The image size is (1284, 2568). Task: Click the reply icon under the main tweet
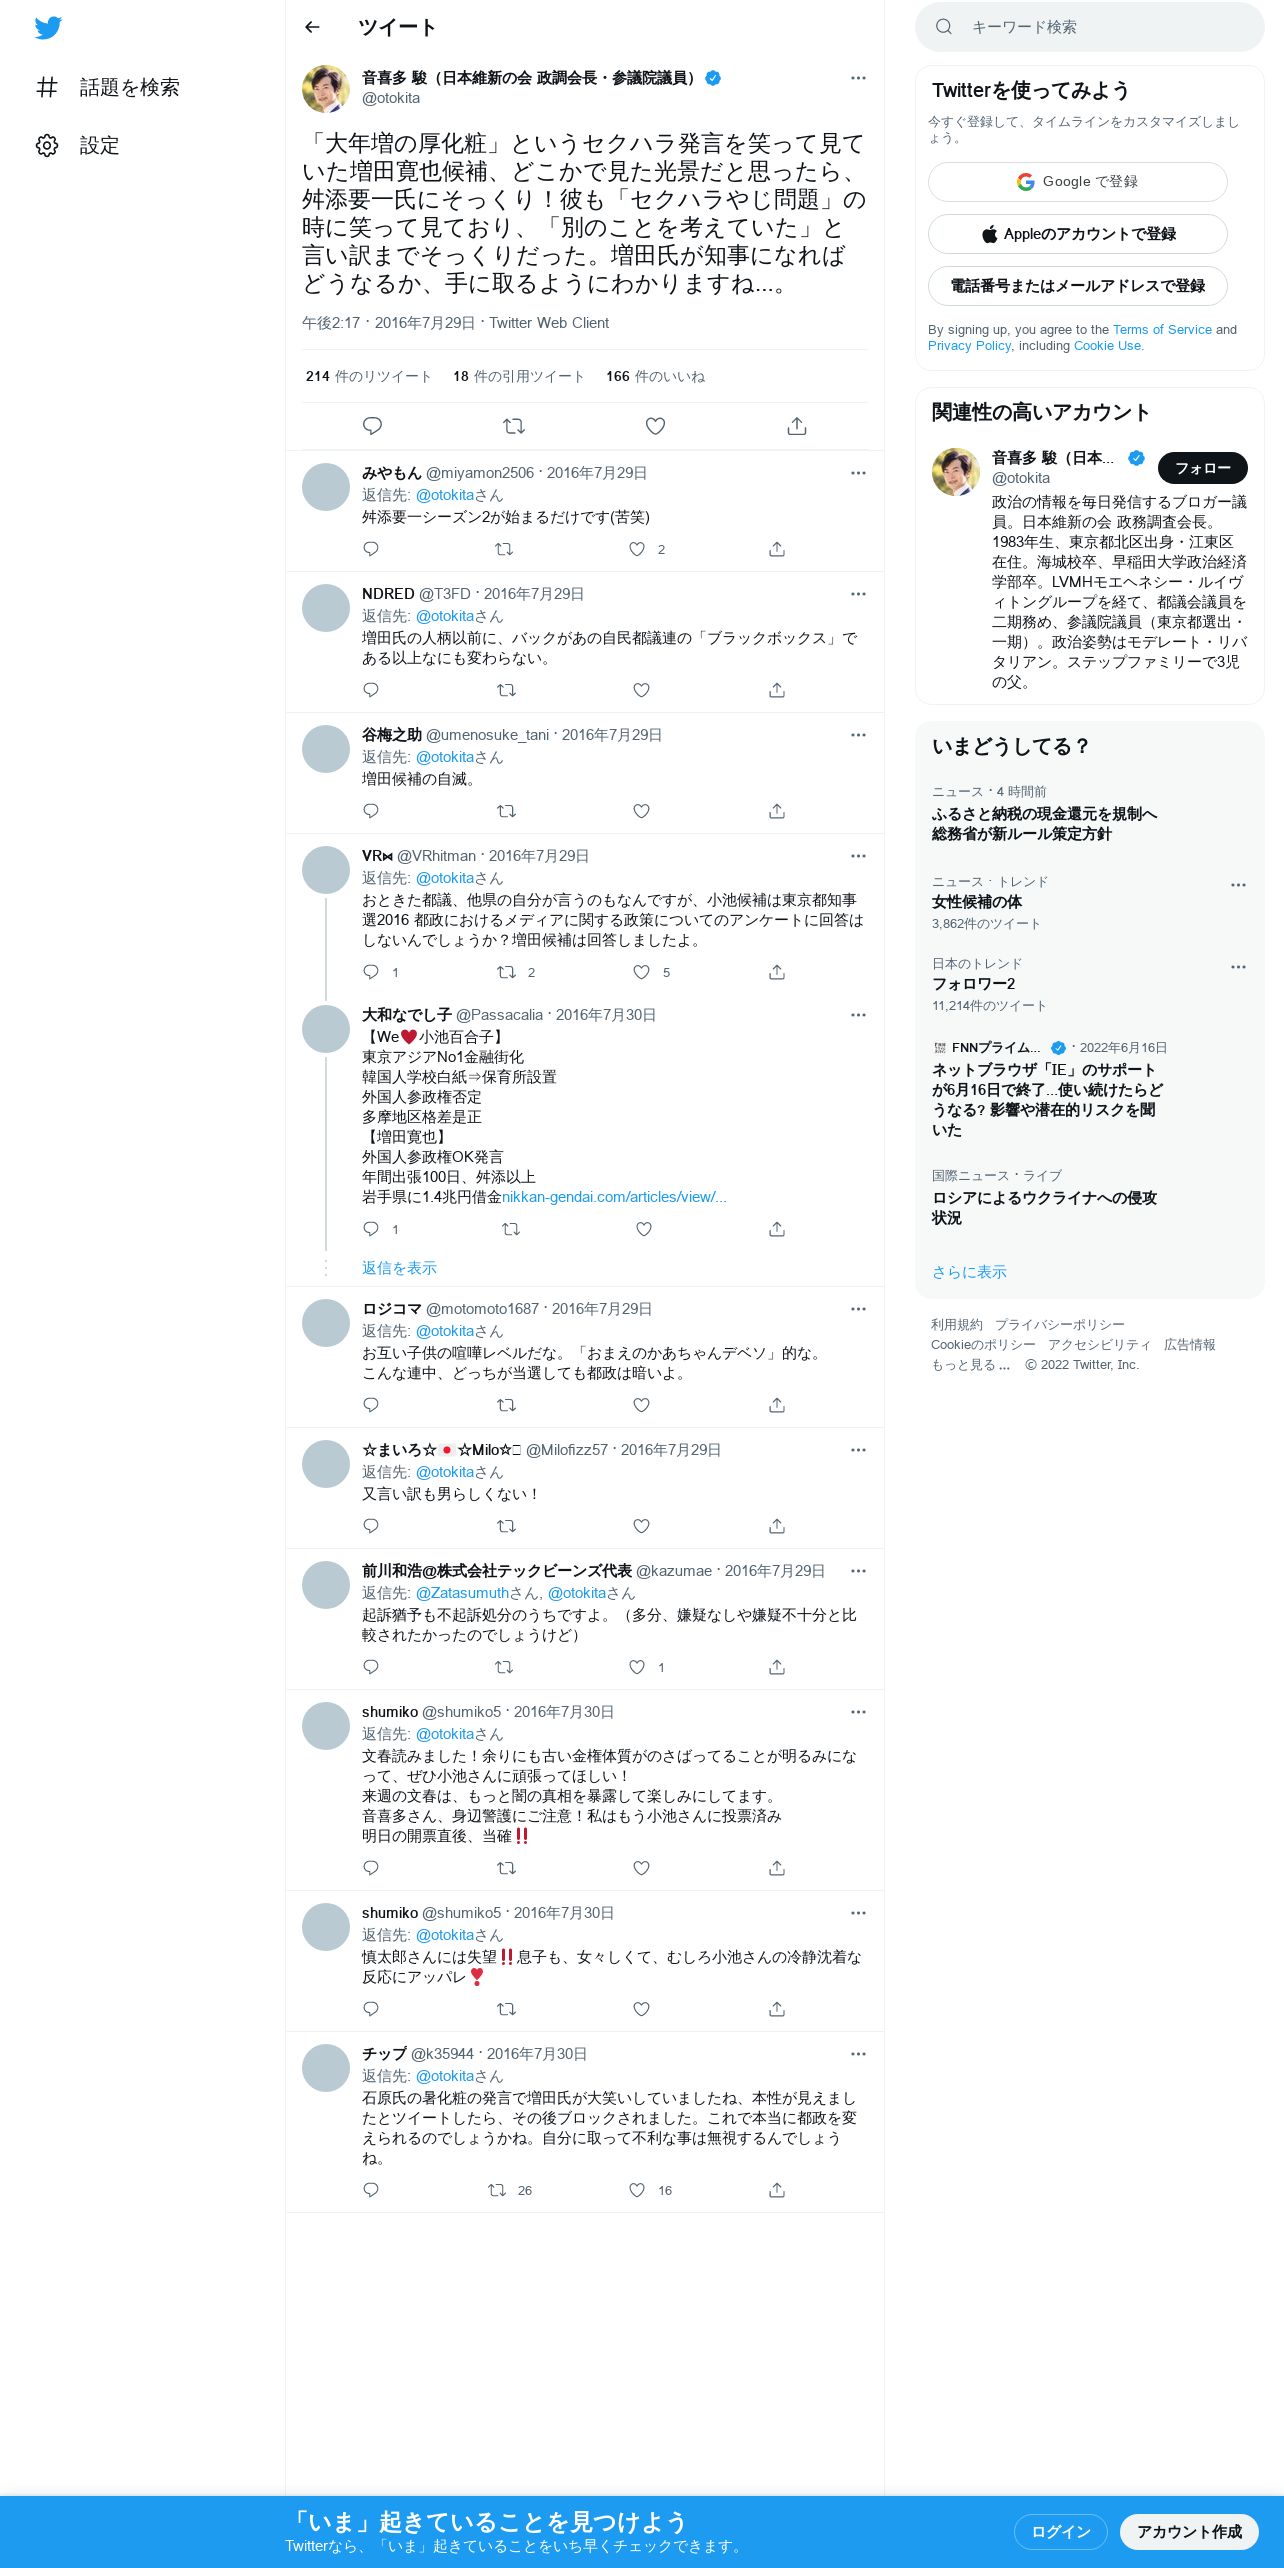tap(372, 426)
